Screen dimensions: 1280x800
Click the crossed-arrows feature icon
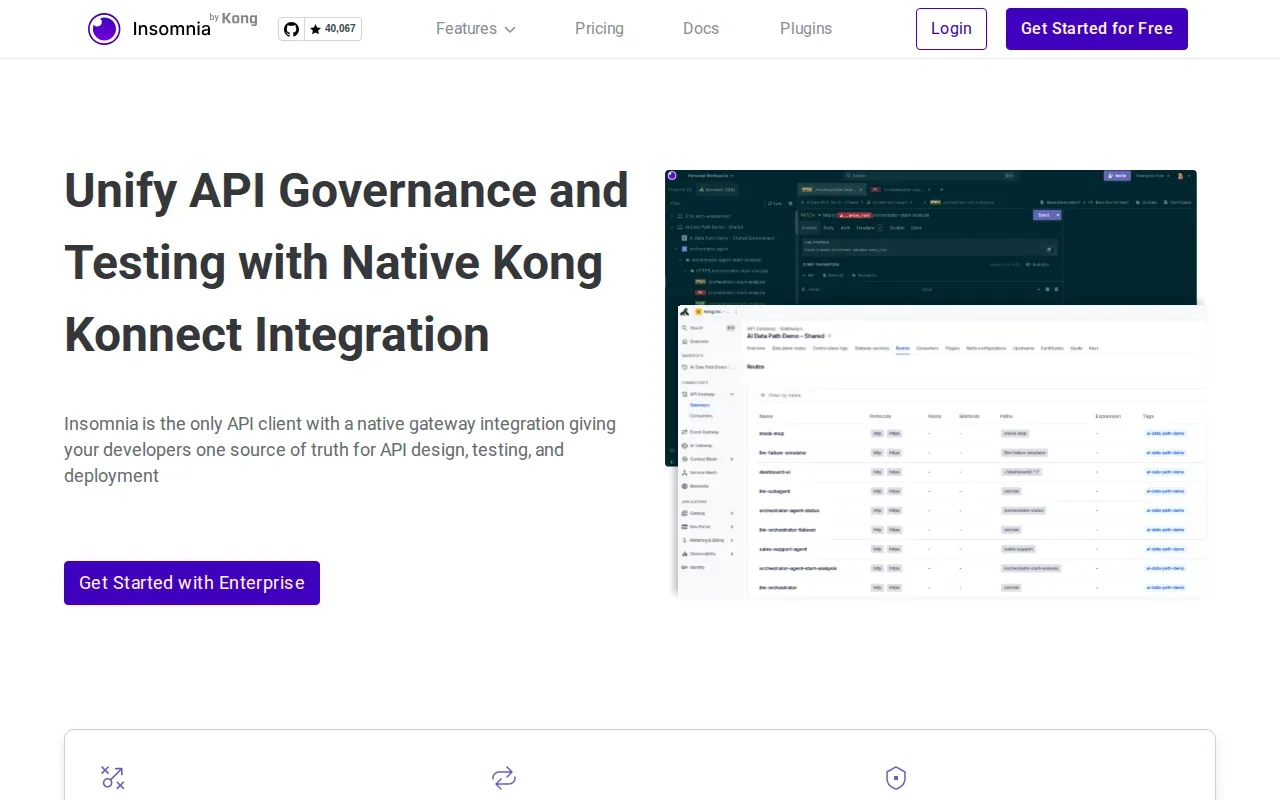tap(113, 778)
